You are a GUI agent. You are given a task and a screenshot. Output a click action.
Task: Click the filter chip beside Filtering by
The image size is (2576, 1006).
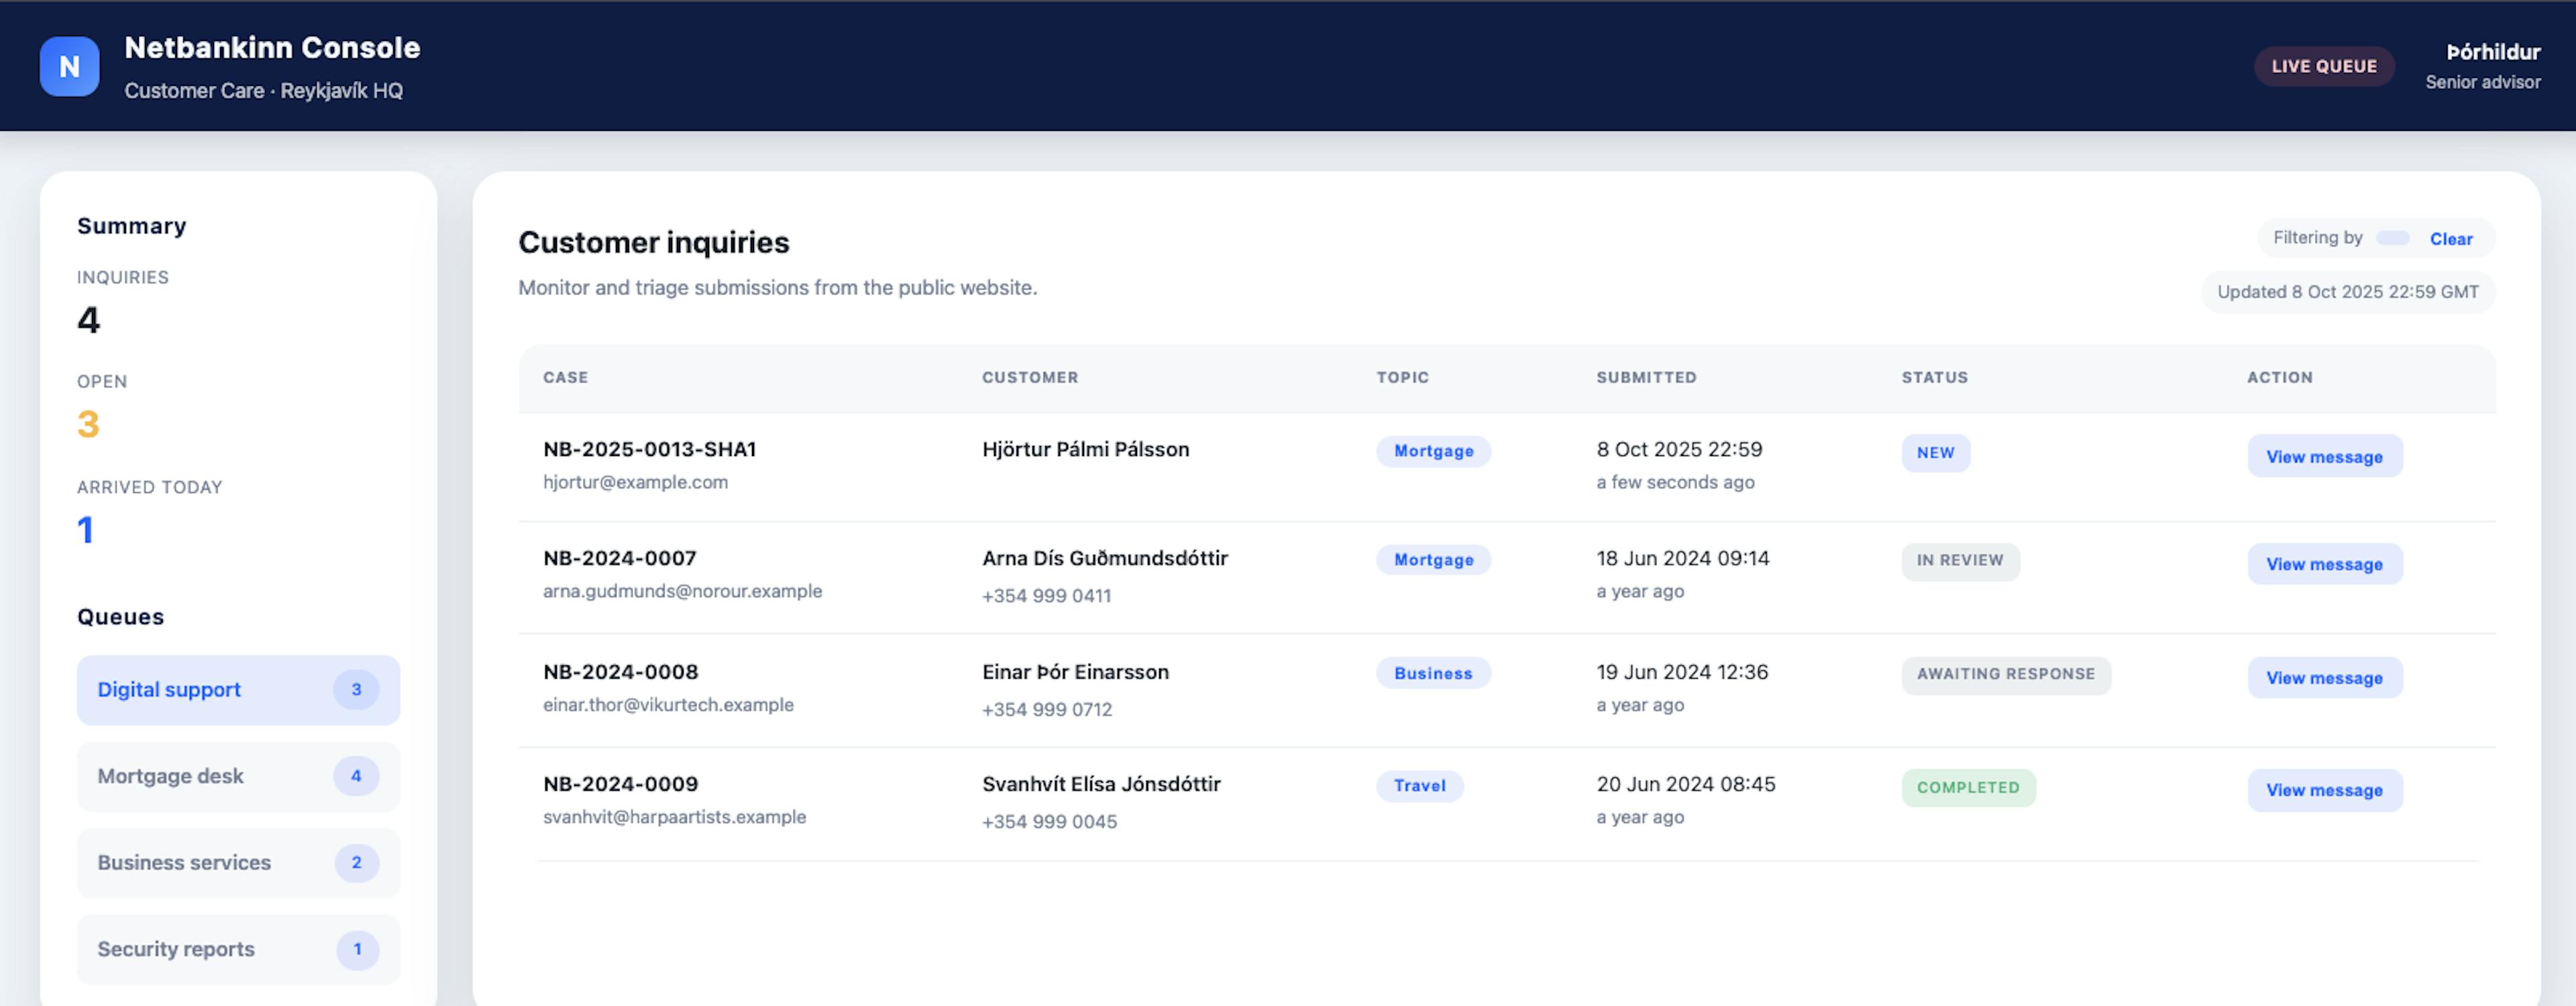coord(2392,238)
